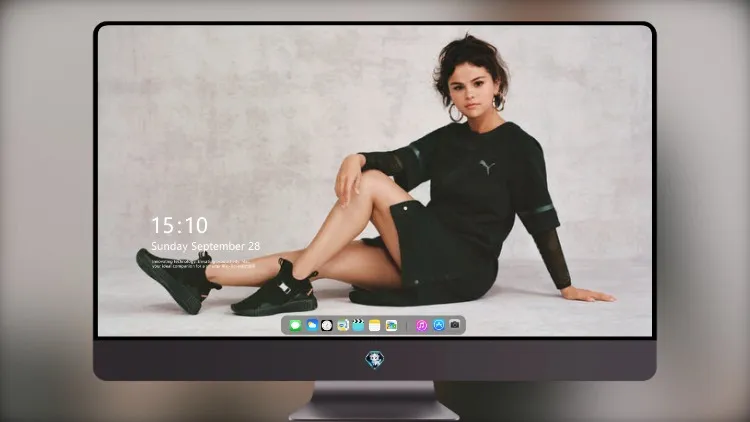Open the yellow Notes app icon
Image resolution: width=750 pixels, height=422 pixels.
375,325
